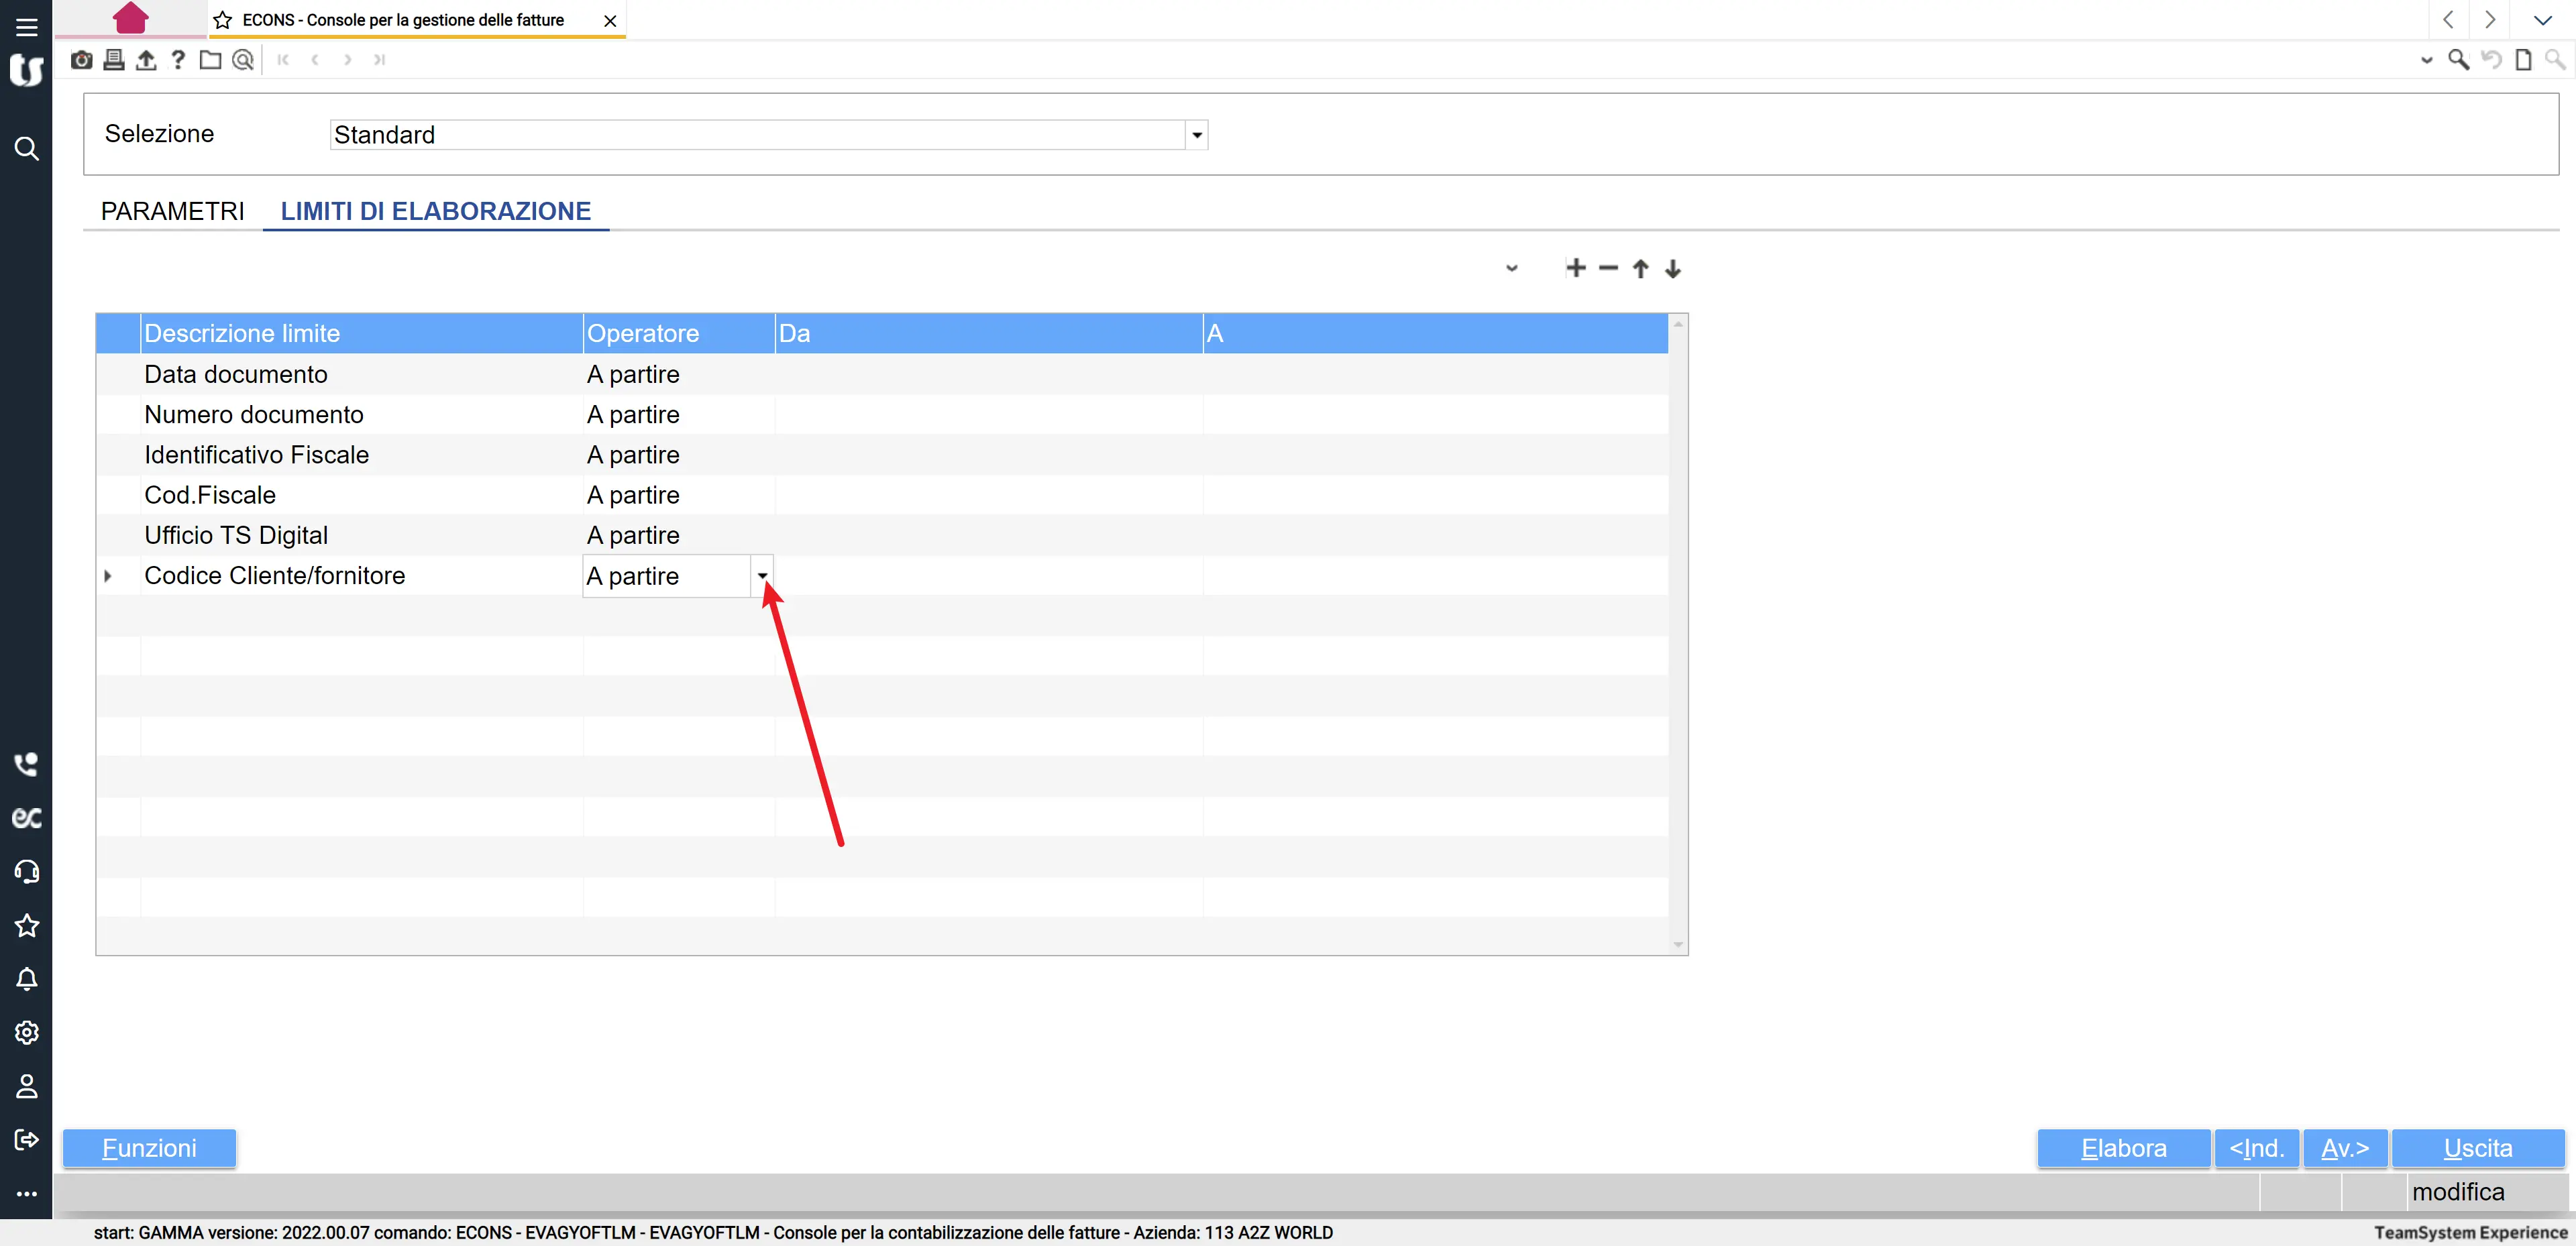
Task: Open operator dropdown for Codice Cliente/fornitore
Action: click(x=762, y=576)
